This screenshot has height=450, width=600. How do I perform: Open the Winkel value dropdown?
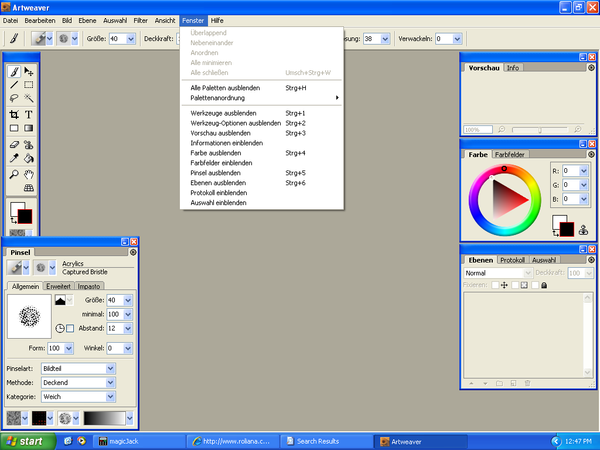[128, 348]
